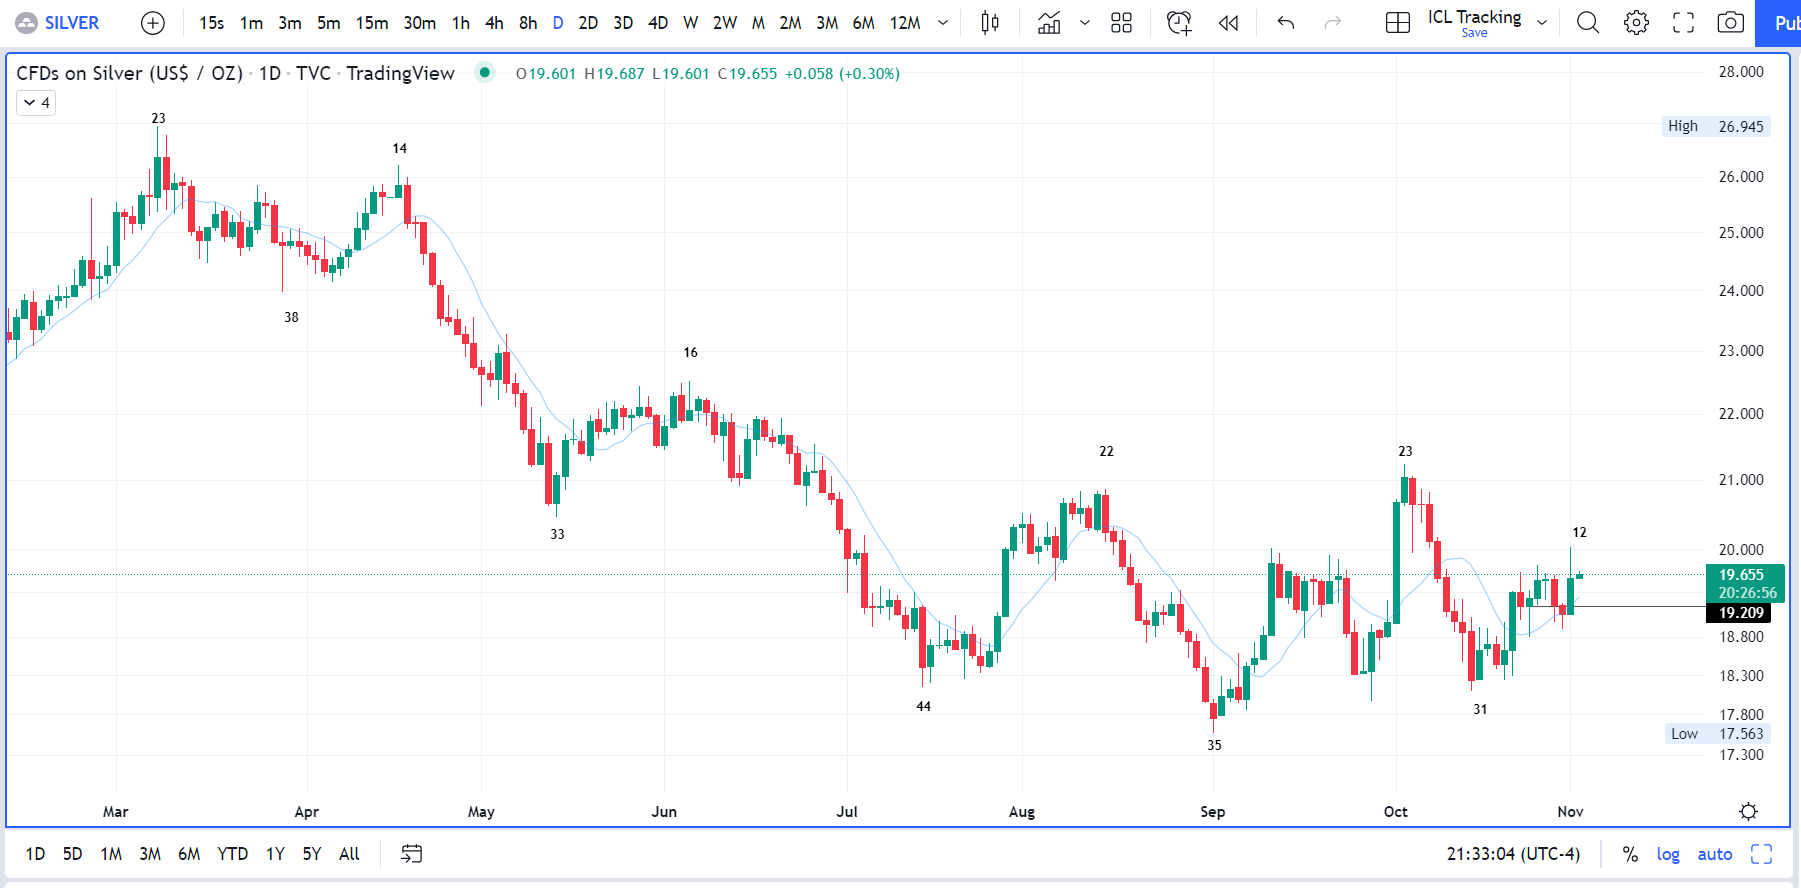This screenshot has width=1801, height=888.
Task: Choose the 3D interval
Action: pos(623,23)
